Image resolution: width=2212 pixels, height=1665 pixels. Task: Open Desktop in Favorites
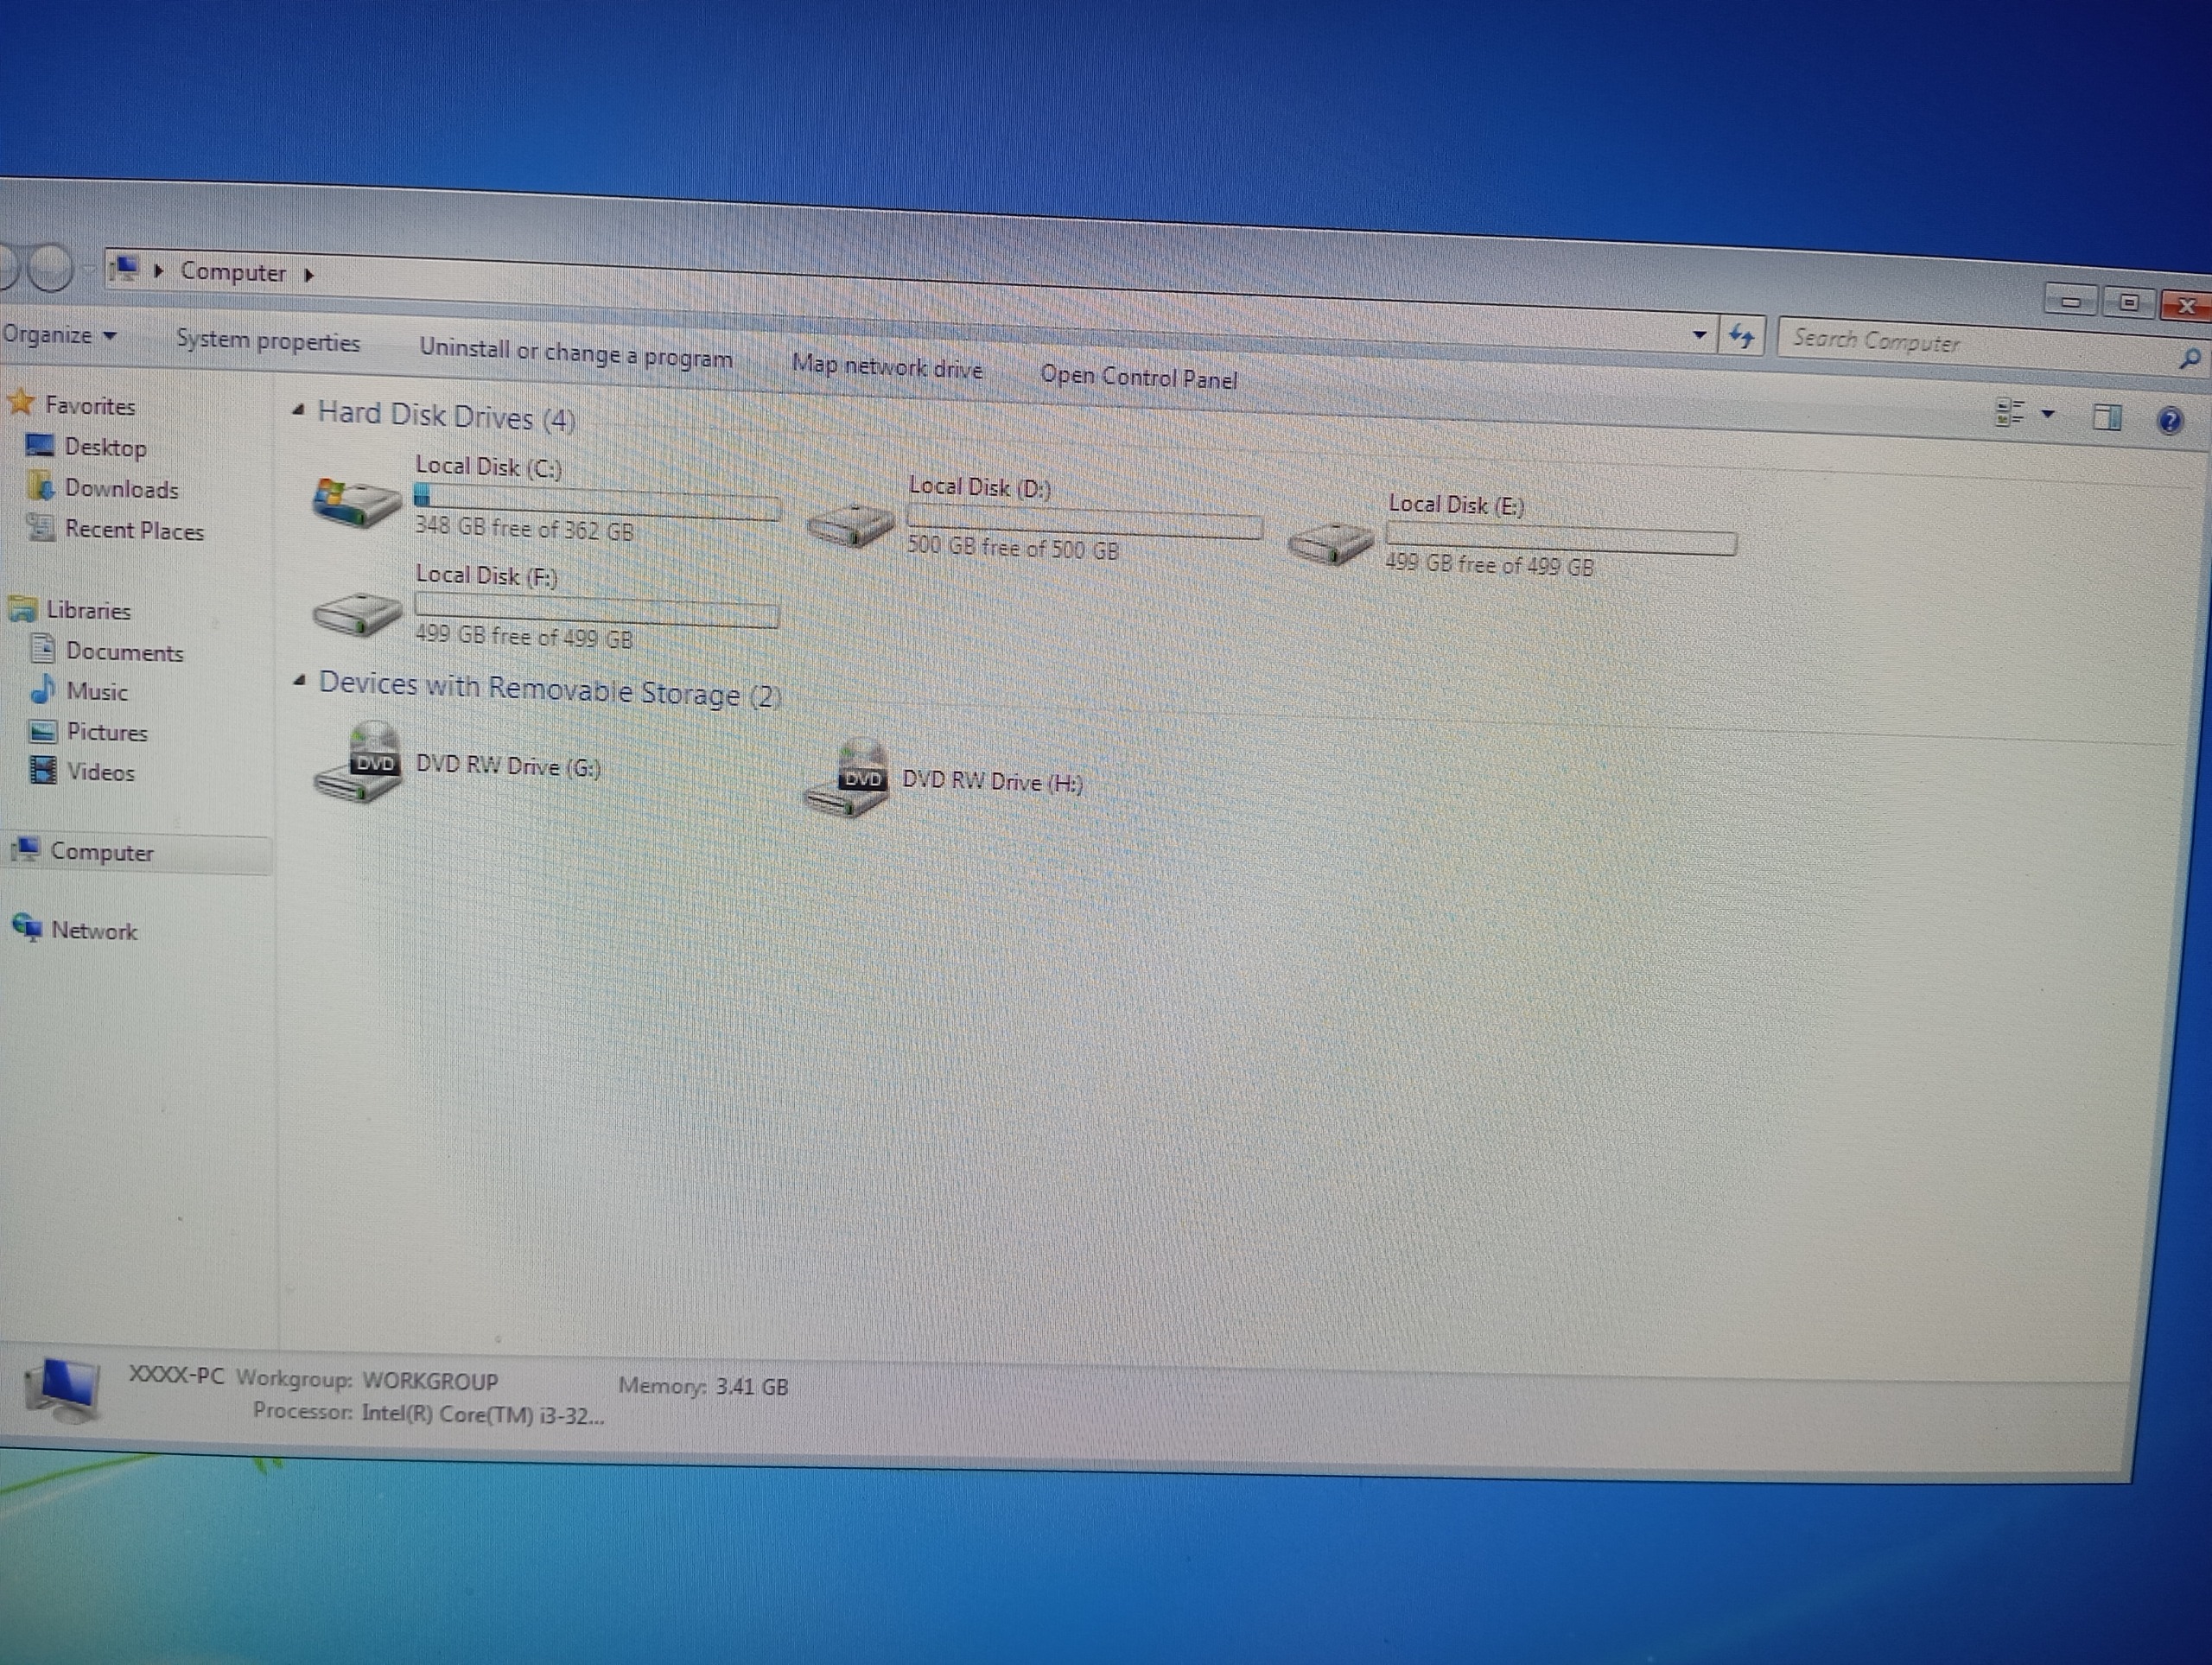click(x=105, y=447)
